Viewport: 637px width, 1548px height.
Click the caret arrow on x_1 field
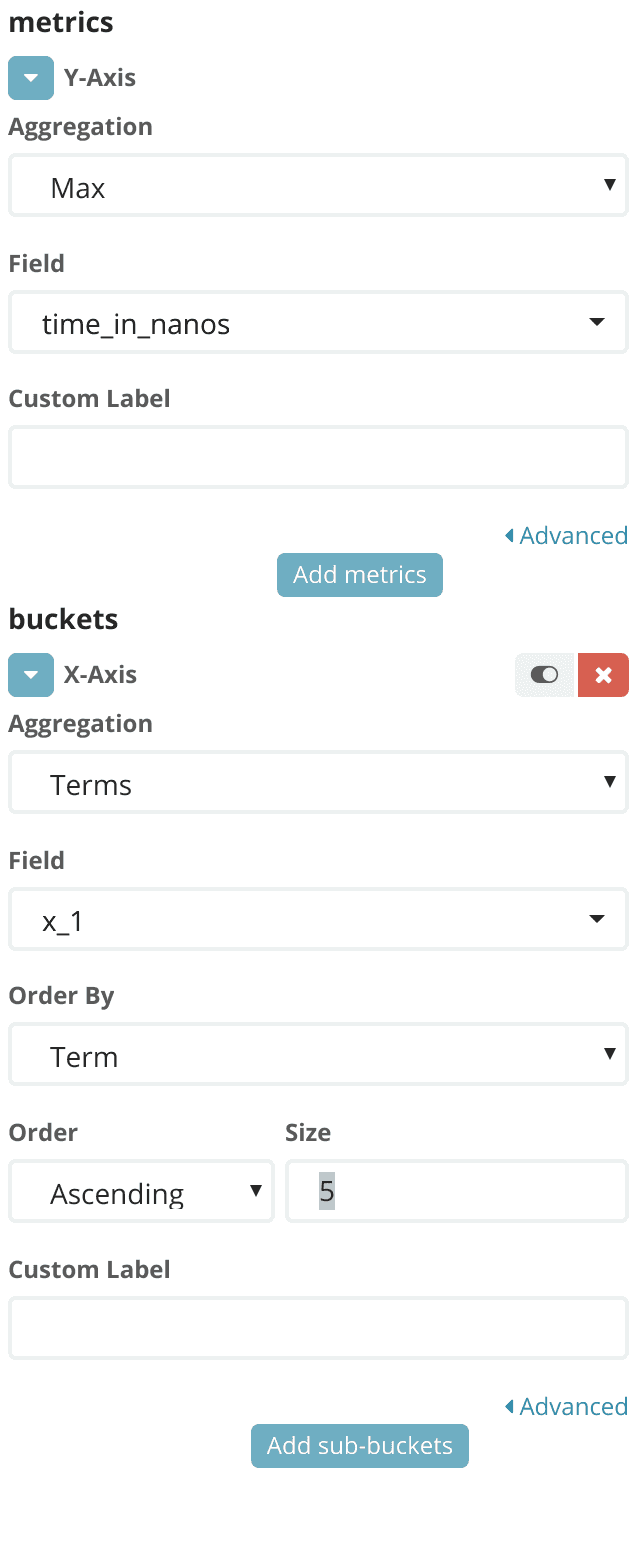point(597,920)
